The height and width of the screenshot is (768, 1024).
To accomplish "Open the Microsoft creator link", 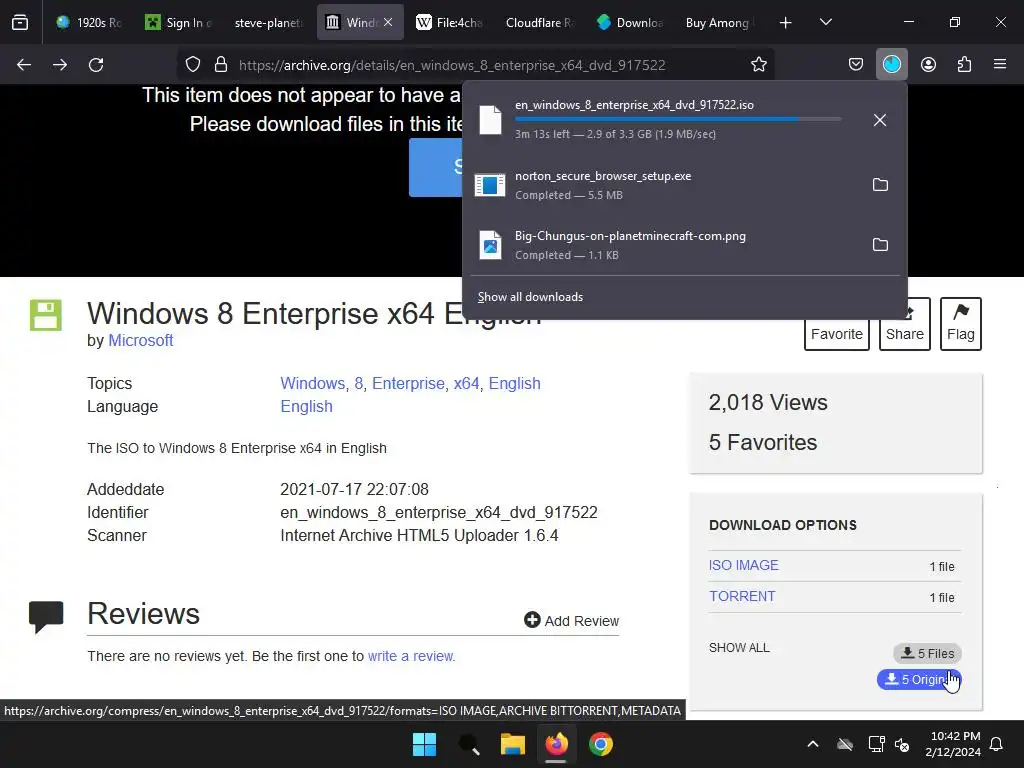I will 140,340.
